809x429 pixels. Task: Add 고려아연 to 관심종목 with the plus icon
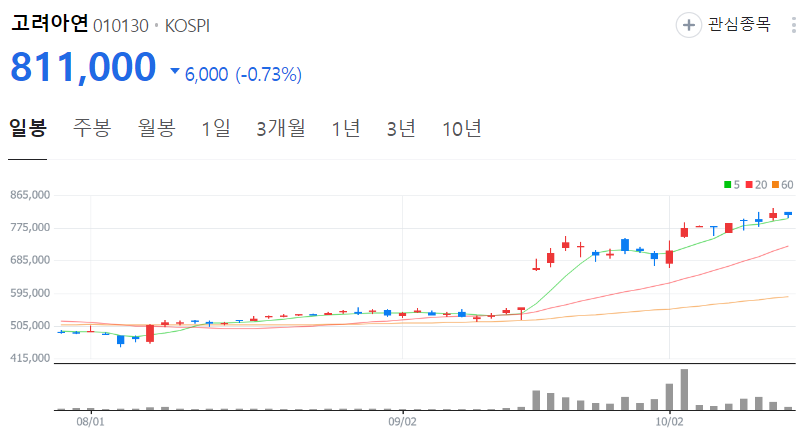pos(688,25)
